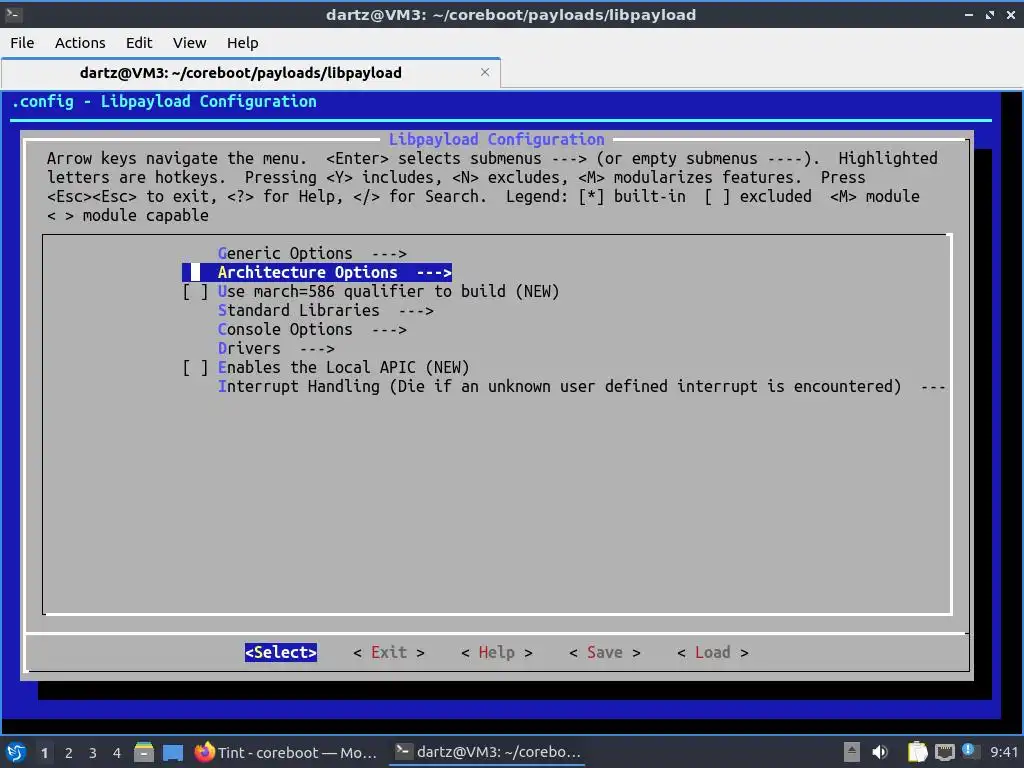Viewport: 1024px width, 768px height.
Task: Click the <Select> button
Action: click(x=281, y=652)
